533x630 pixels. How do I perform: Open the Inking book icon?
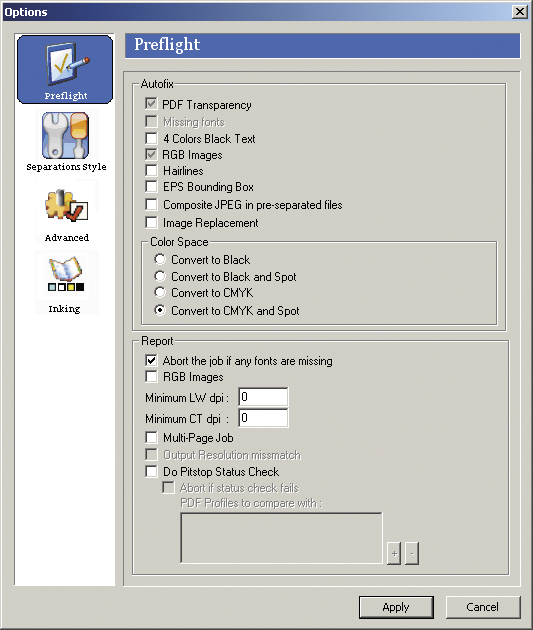pyautogui.click(x=66, y=274)
